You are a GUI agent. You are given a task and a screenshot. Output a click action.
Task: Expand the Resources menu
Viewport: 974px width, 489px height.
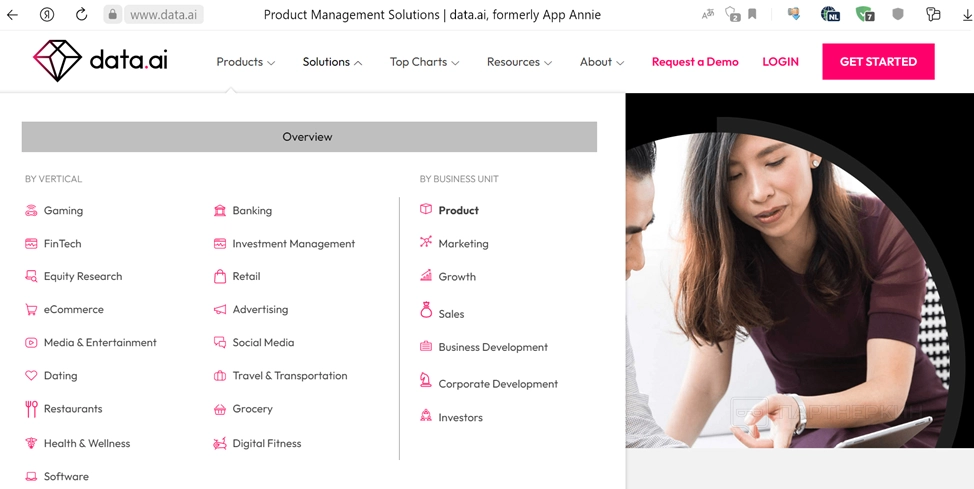pyautogui.click(x=519, y=62)
